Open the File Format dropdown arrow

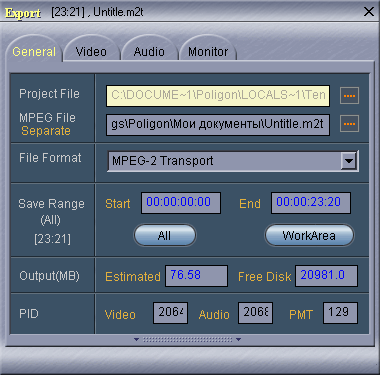pyautogui.click(x=349, y=161)
